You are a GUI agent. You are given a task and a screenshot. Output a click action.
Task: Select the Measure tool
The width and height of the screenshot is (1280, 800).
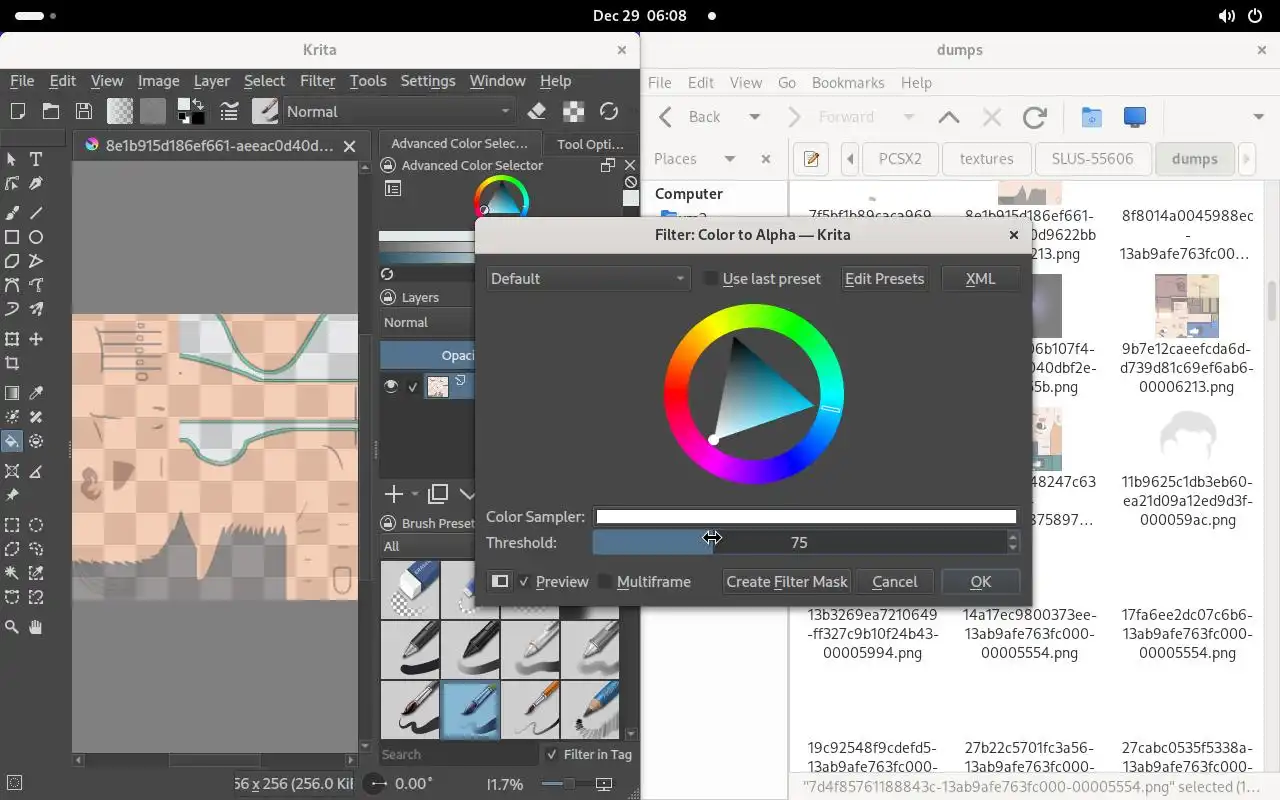coord(36,471)
